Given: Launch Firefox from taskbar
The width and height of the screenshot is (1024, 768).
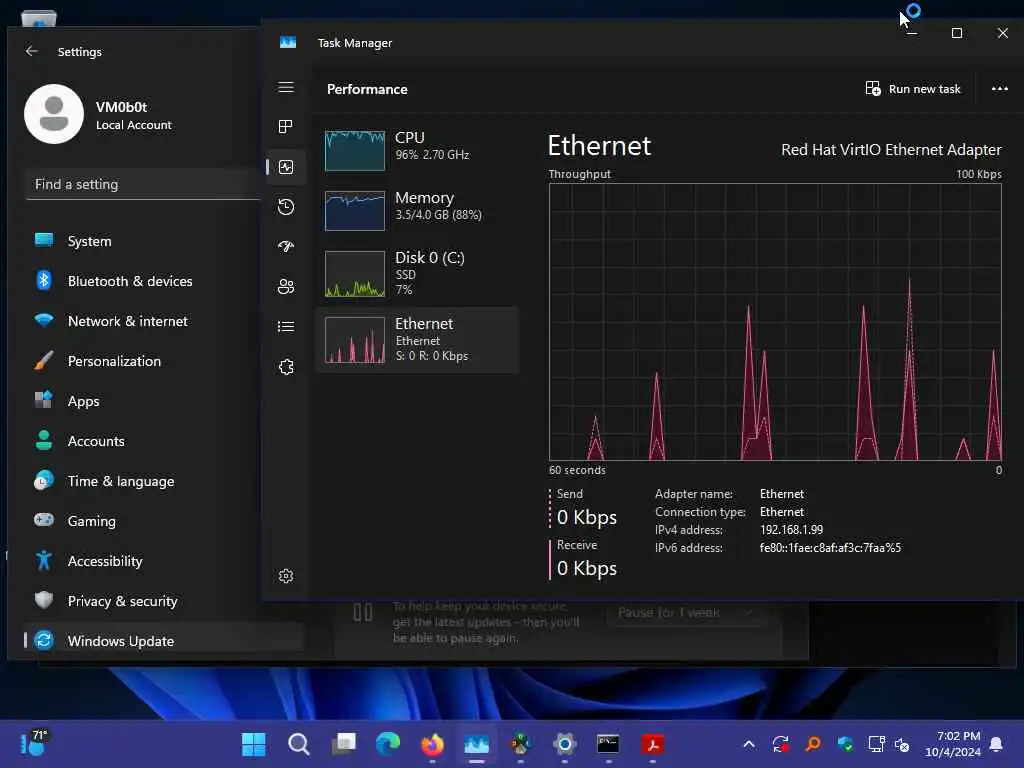Looking at the screenshot, I should click(432, 744).
